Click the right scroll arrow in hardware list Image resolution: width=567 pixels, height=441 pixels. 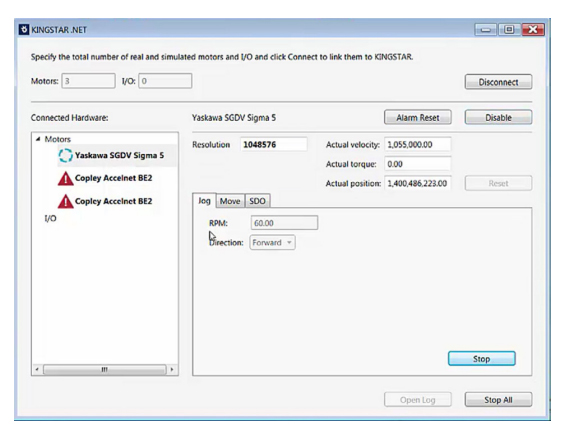click(172, 369)
